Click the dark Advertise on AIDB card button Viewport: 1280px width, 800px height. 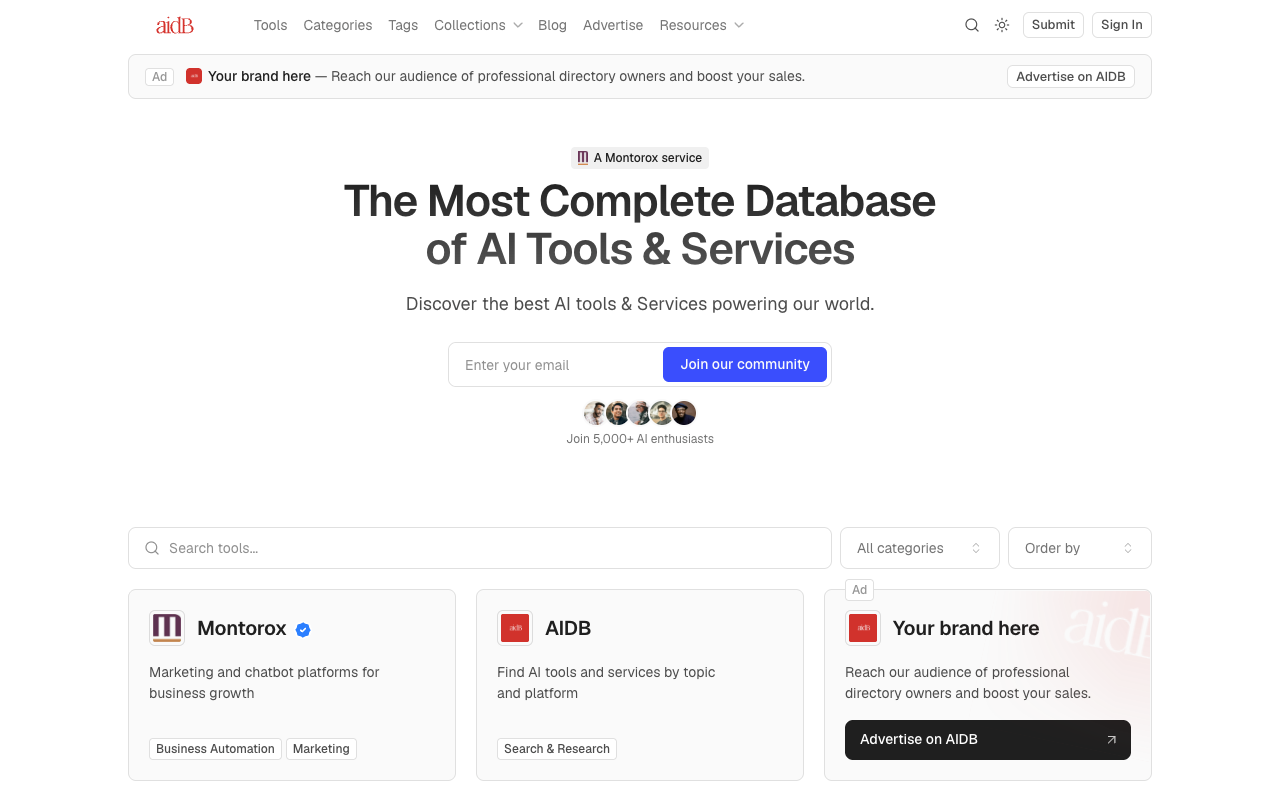[988, 740]
